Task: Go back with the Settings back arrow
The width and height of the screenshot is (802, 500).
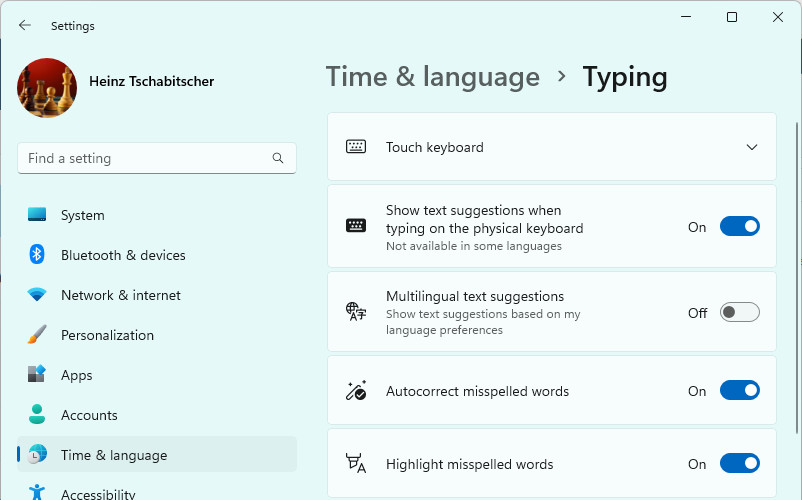Action: point(25,25)
